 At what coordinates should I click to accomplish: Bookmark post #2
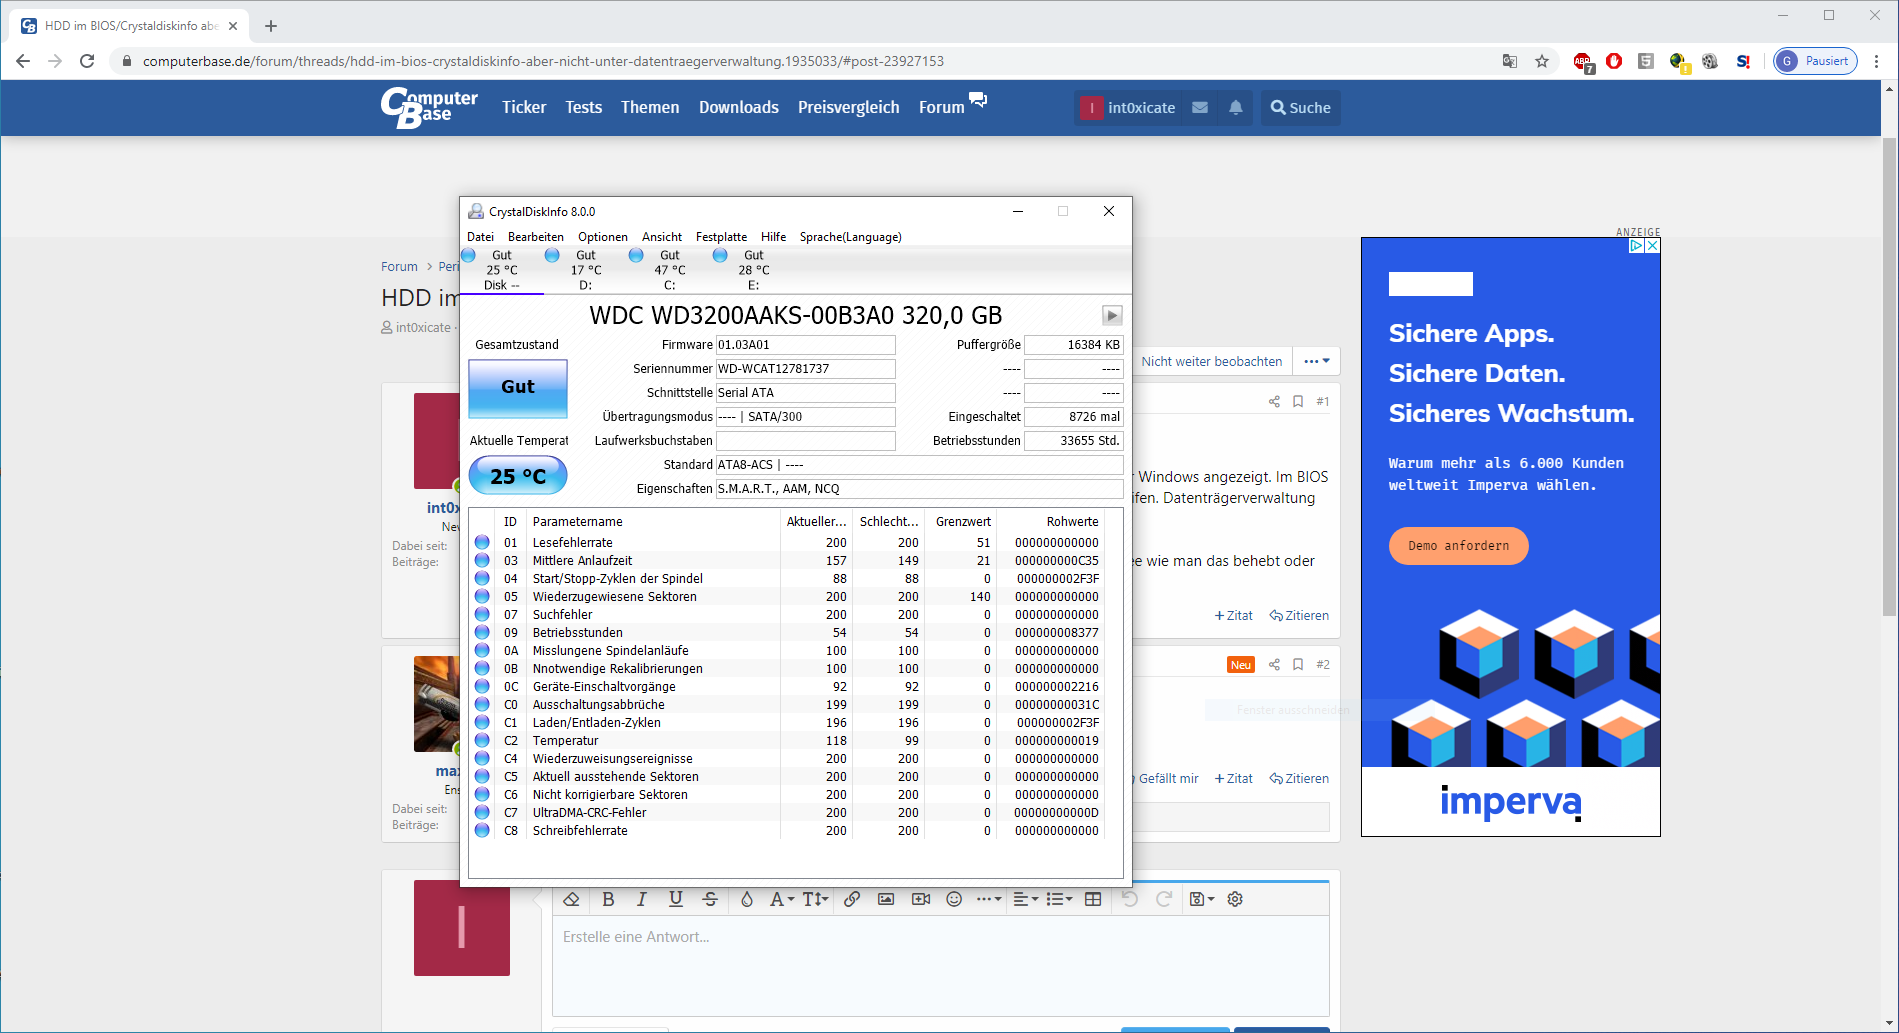[x=1298, y=664]
